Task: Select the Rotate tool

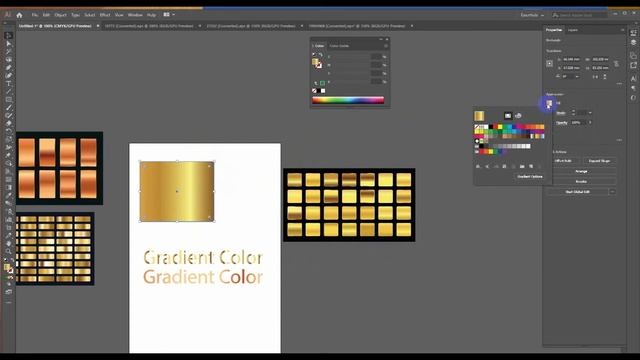Action: coord(8,131)
